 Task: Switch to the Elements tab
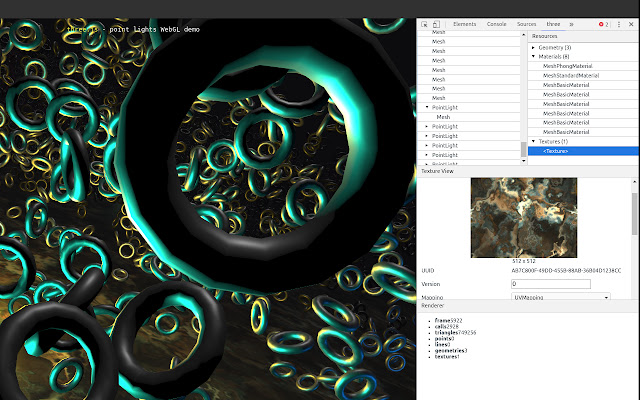[464, 23]
